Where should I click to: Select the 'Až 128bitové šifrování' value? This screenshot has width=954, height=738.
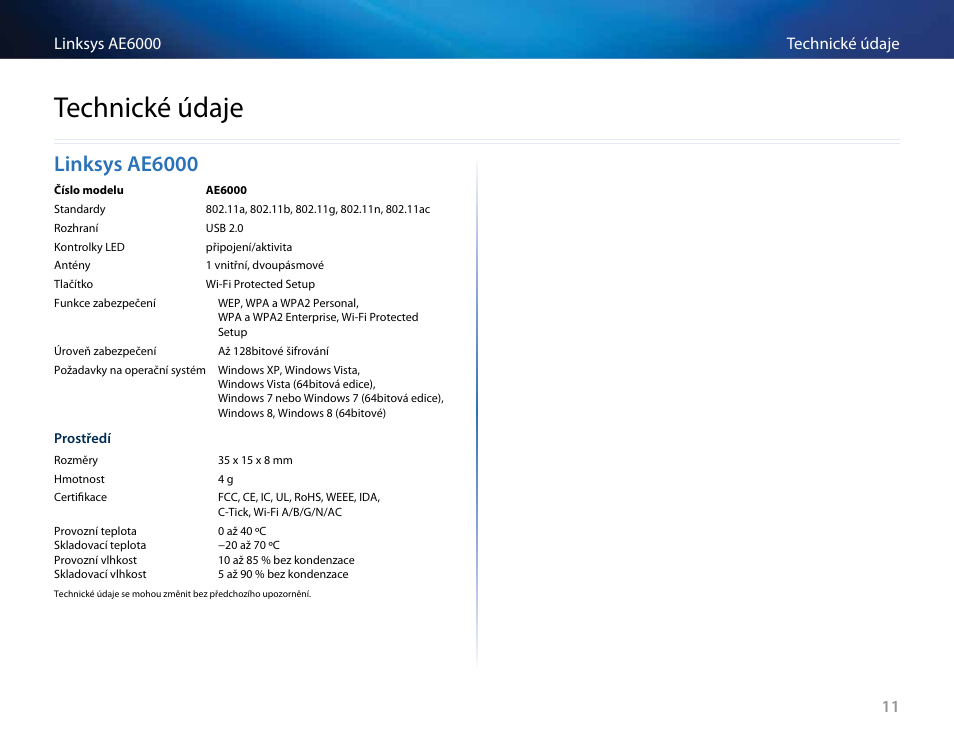(x=273, y=351)
